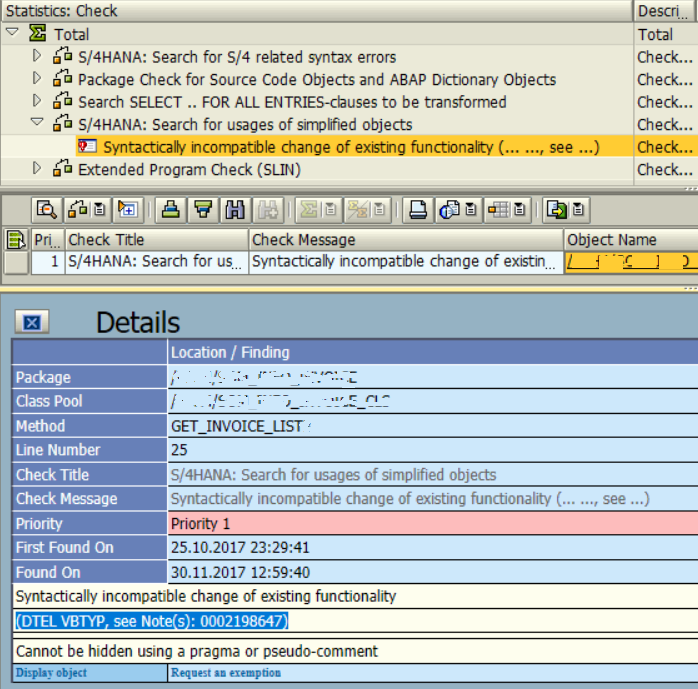Click the Check Message column header
The image size is (698, 689).
click(406, 240)
